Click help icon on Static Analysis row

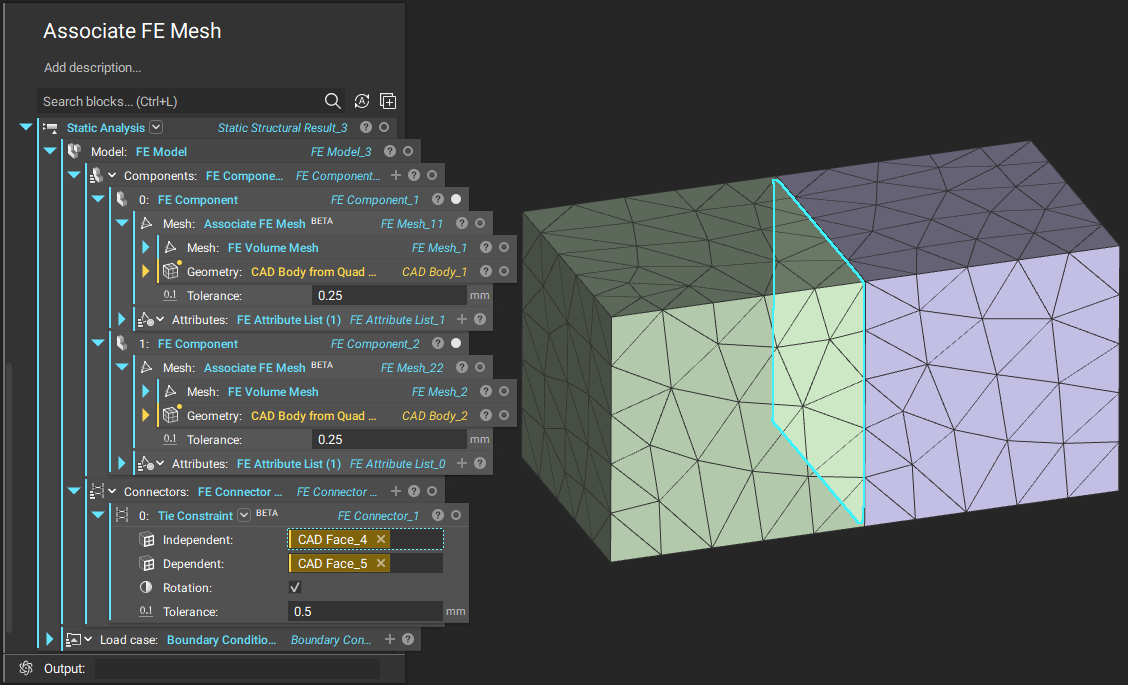[x=365, y=127]
